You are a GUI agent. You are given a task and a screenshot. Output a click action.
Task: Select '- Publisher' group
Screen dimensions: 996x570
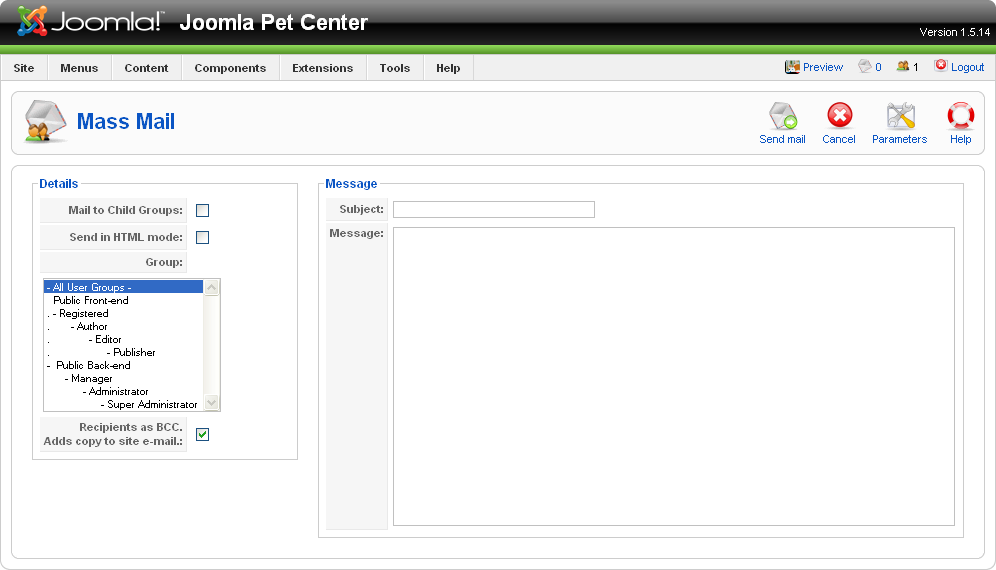[x=123, y=352]
